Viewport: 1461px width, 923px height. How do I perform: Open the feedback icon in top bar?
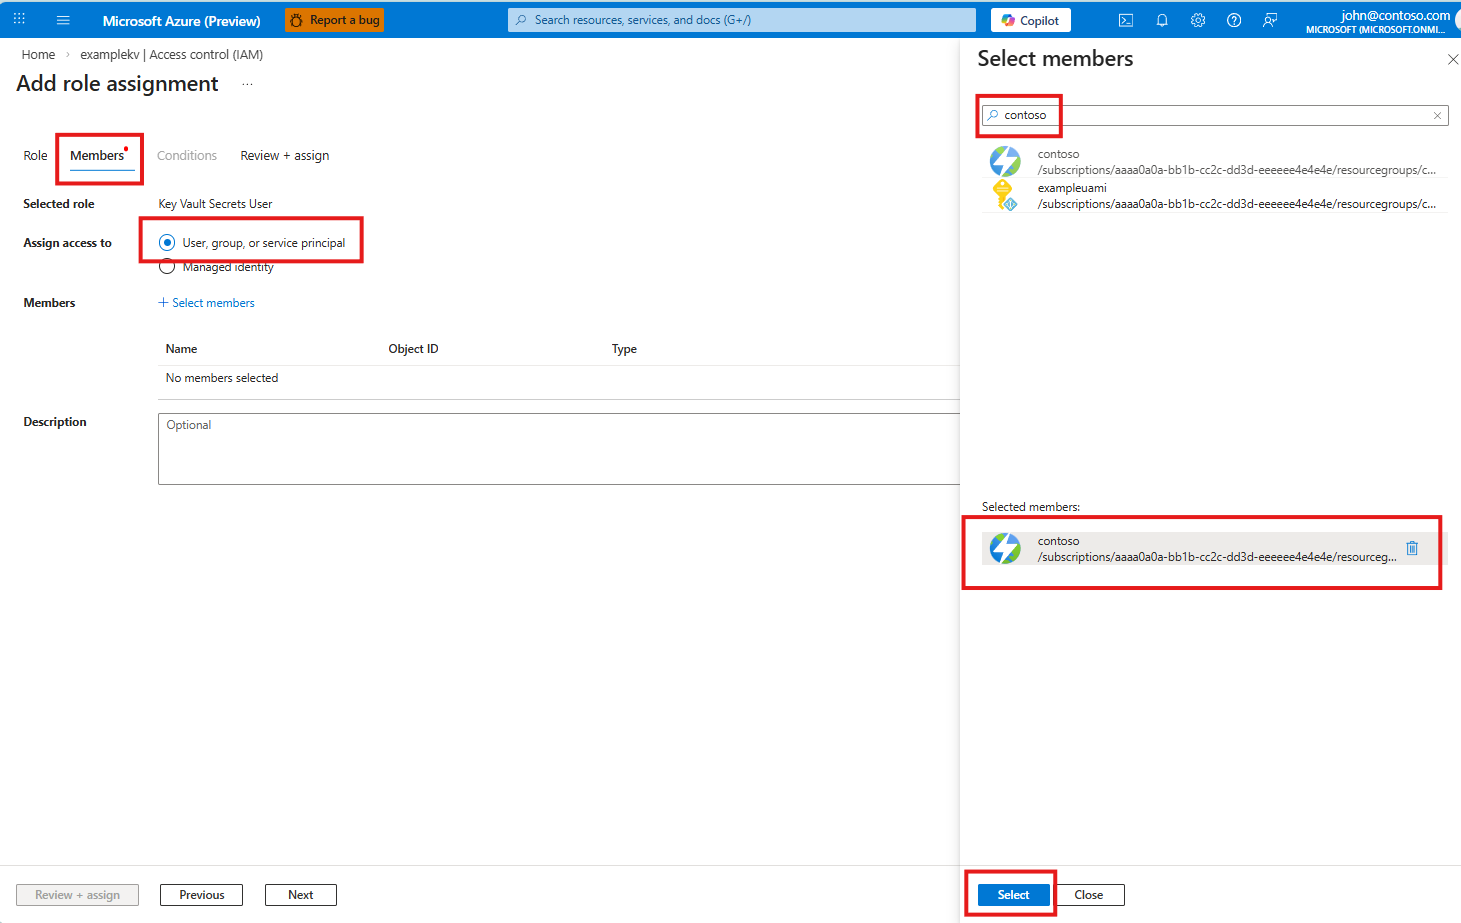(1270, 20)
